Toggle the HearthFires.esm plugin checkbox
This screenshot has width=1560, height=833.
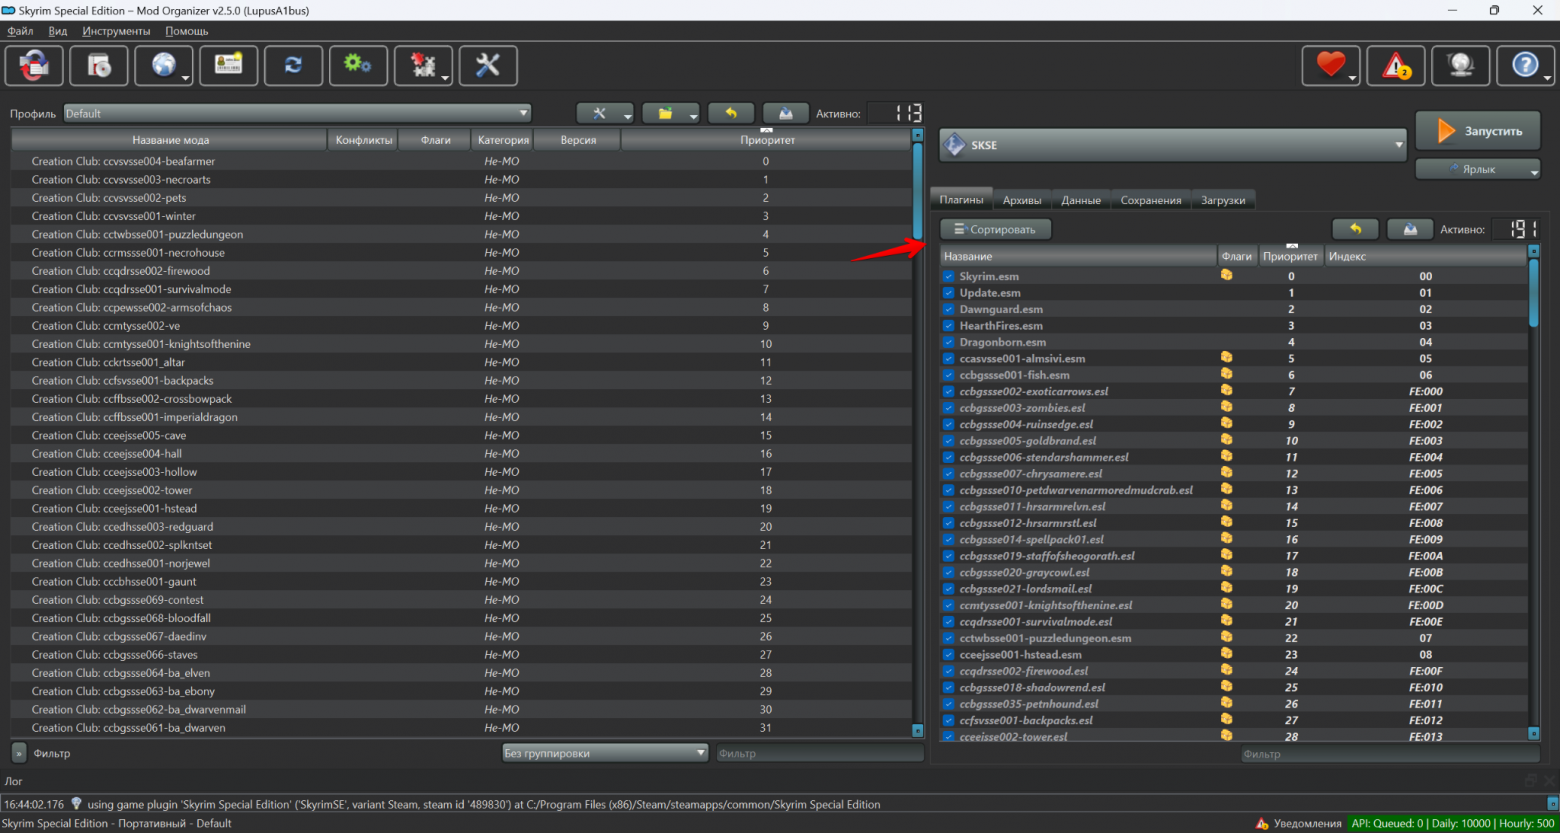coord(948,326)
